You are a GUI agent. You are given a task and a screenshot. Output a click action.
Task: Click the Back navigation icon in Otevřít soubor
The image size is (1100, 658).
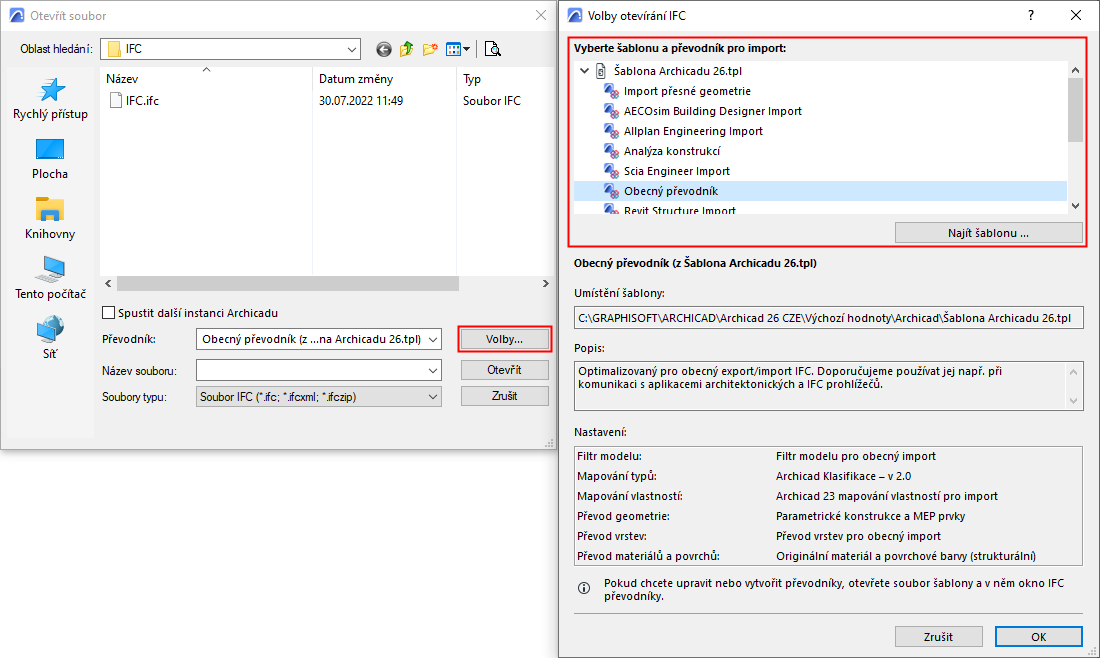tap(384, 49)
